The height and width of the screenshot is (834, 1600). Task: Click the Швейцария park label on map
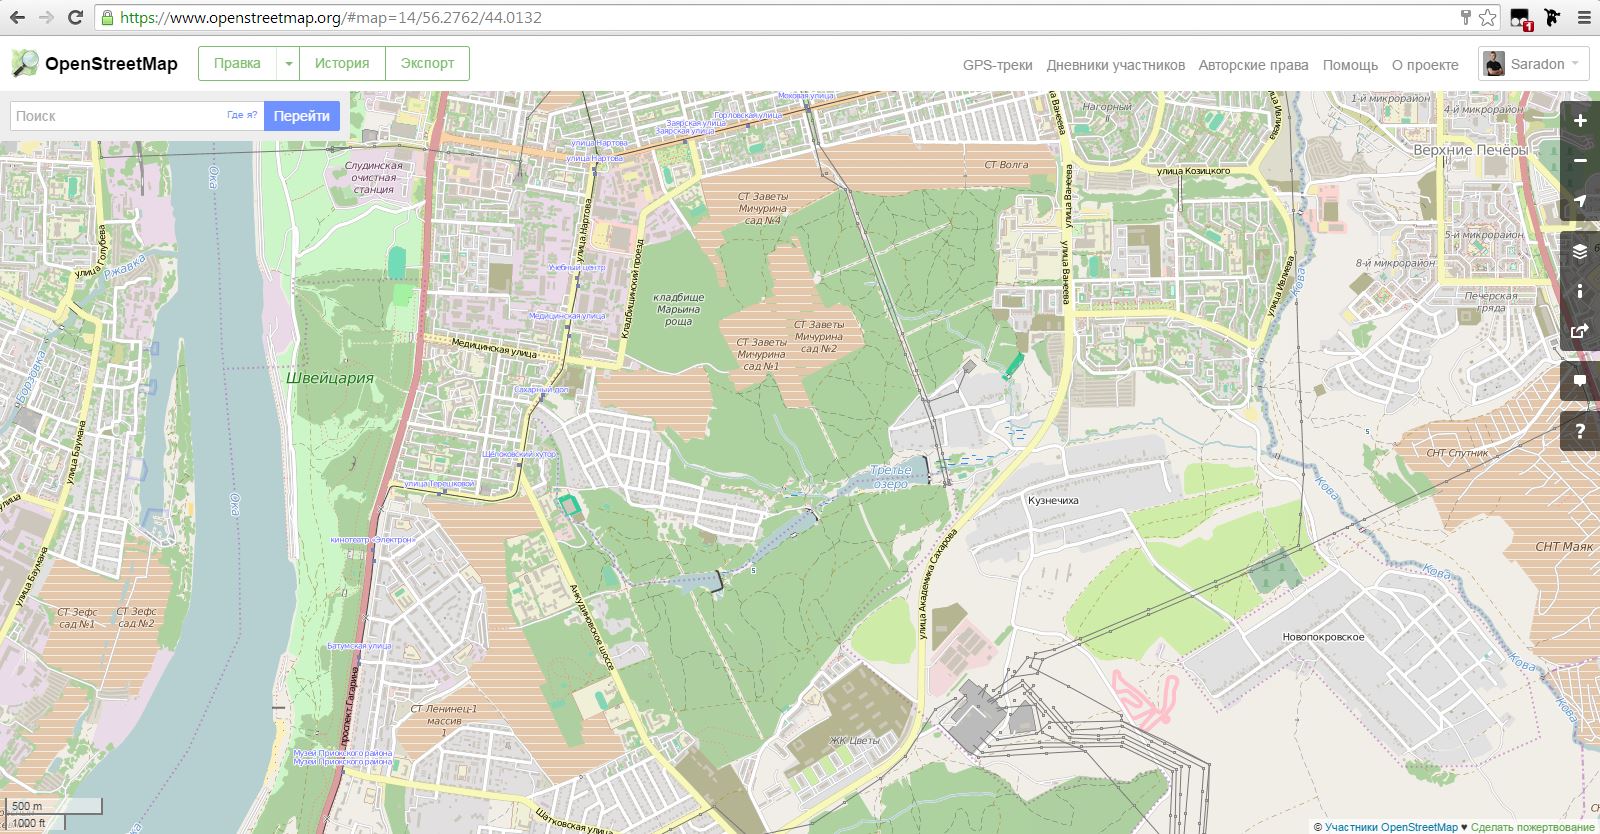[330, 378]
